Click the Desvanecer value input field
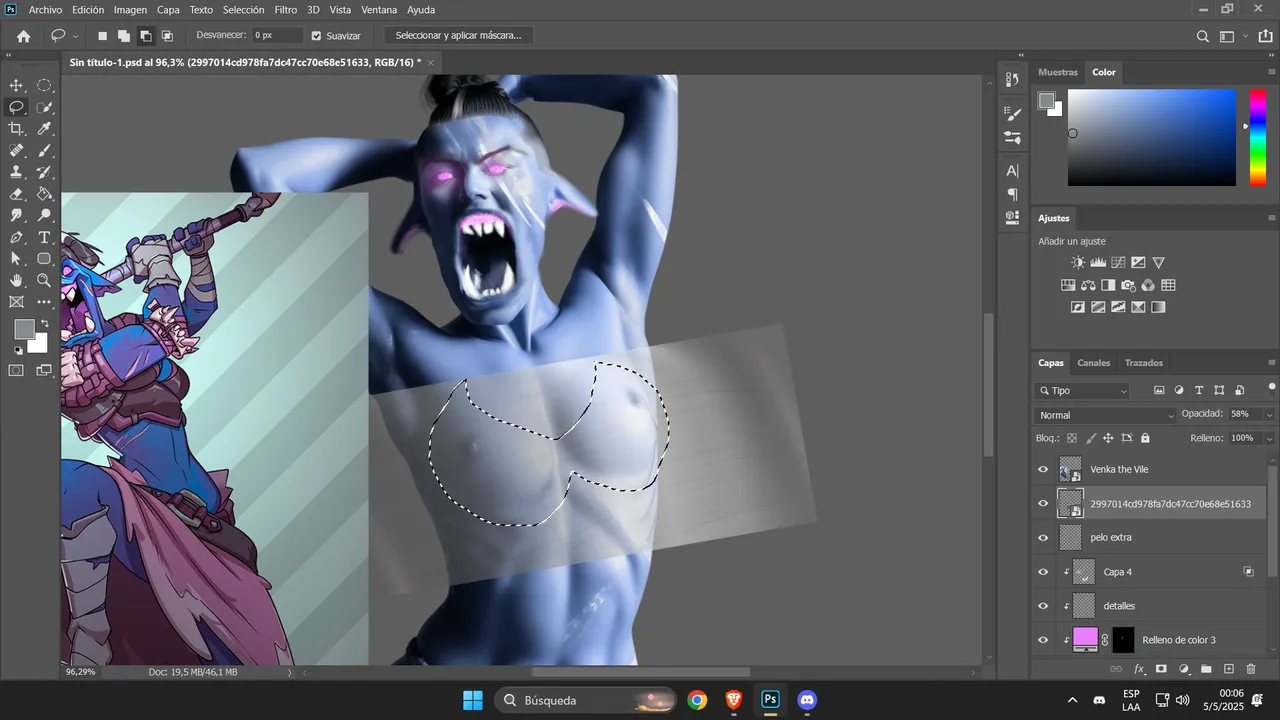Viewport: 1280px width, 720px height. [x=277, y=36]
